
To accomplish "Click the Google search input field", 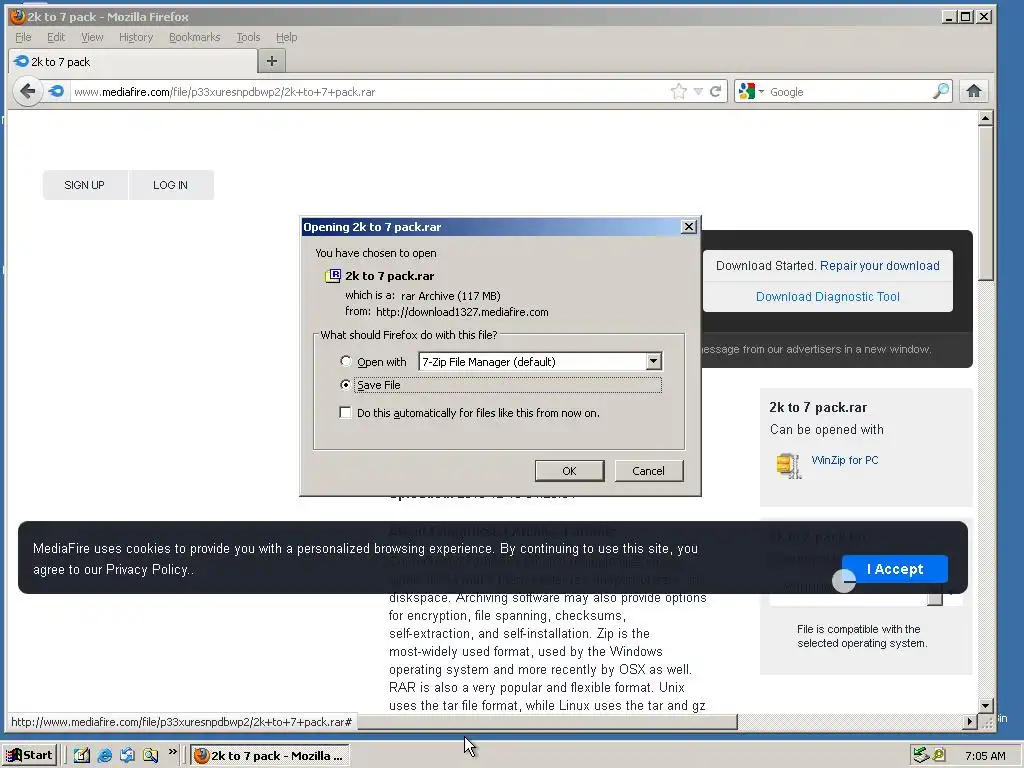I will pos(849,91).
